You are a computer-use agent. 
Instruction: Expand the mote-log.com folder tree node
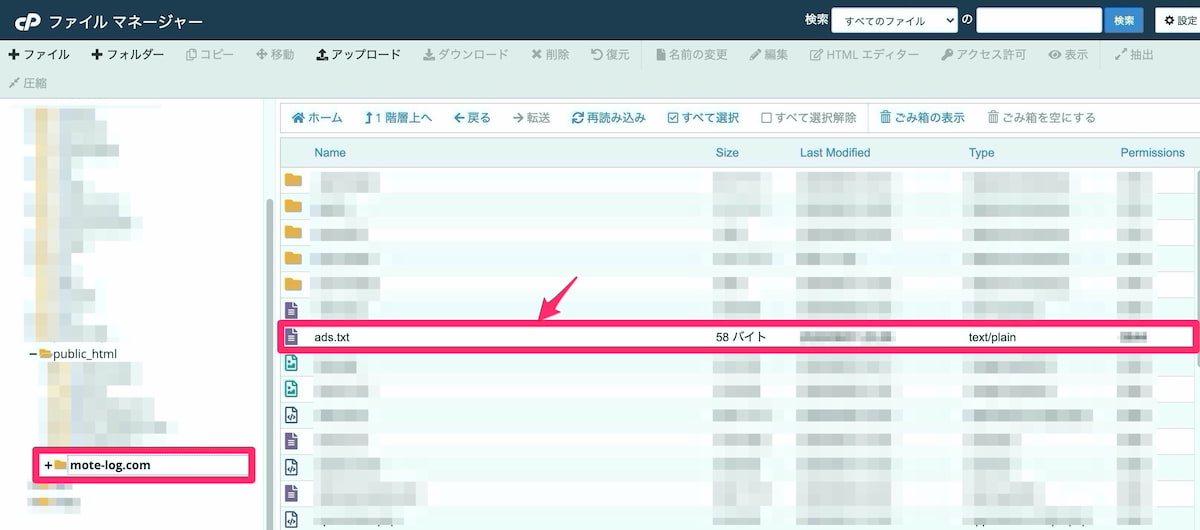(x=47, y=465)
